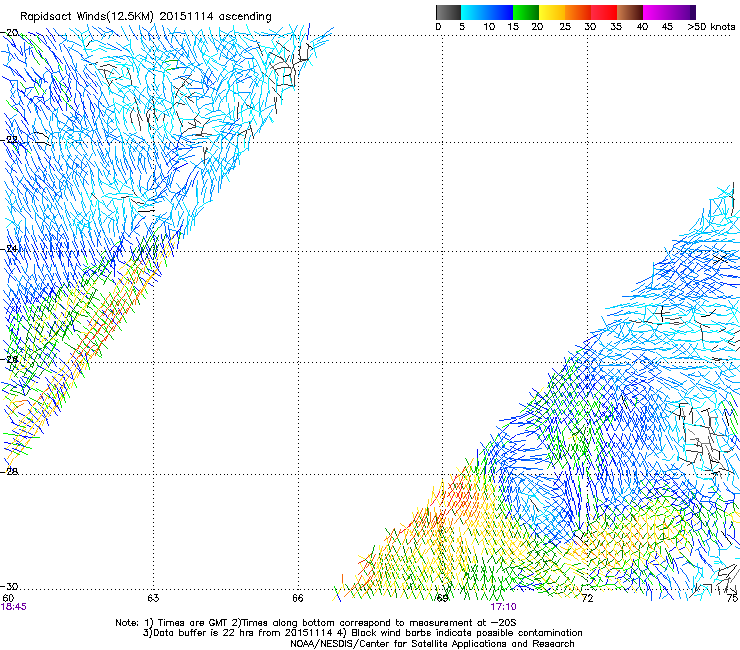
Task: Click the latitude label '-30'
Action: tap(10, 586)
